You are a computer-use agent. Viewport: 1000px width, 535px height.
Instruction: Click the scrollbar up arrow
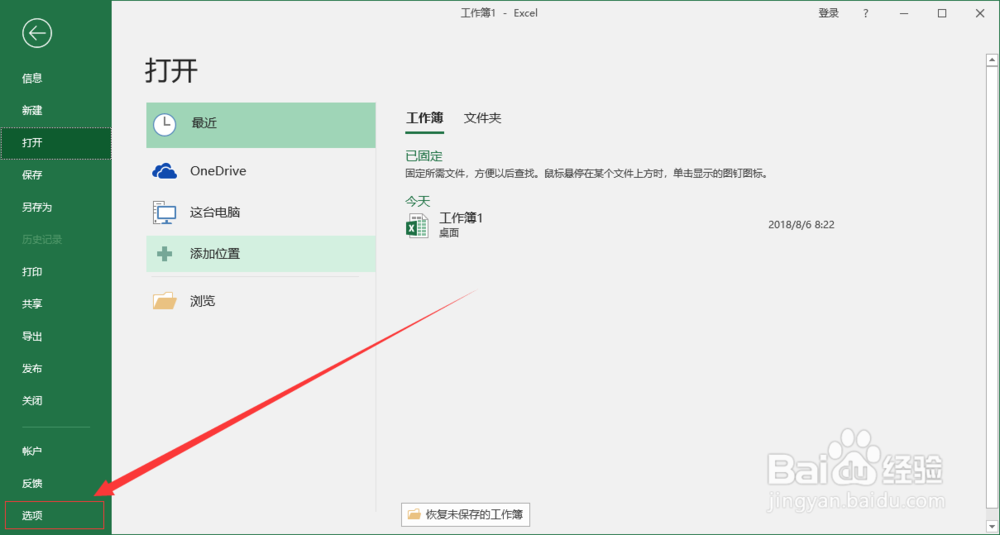pos(992,60)
